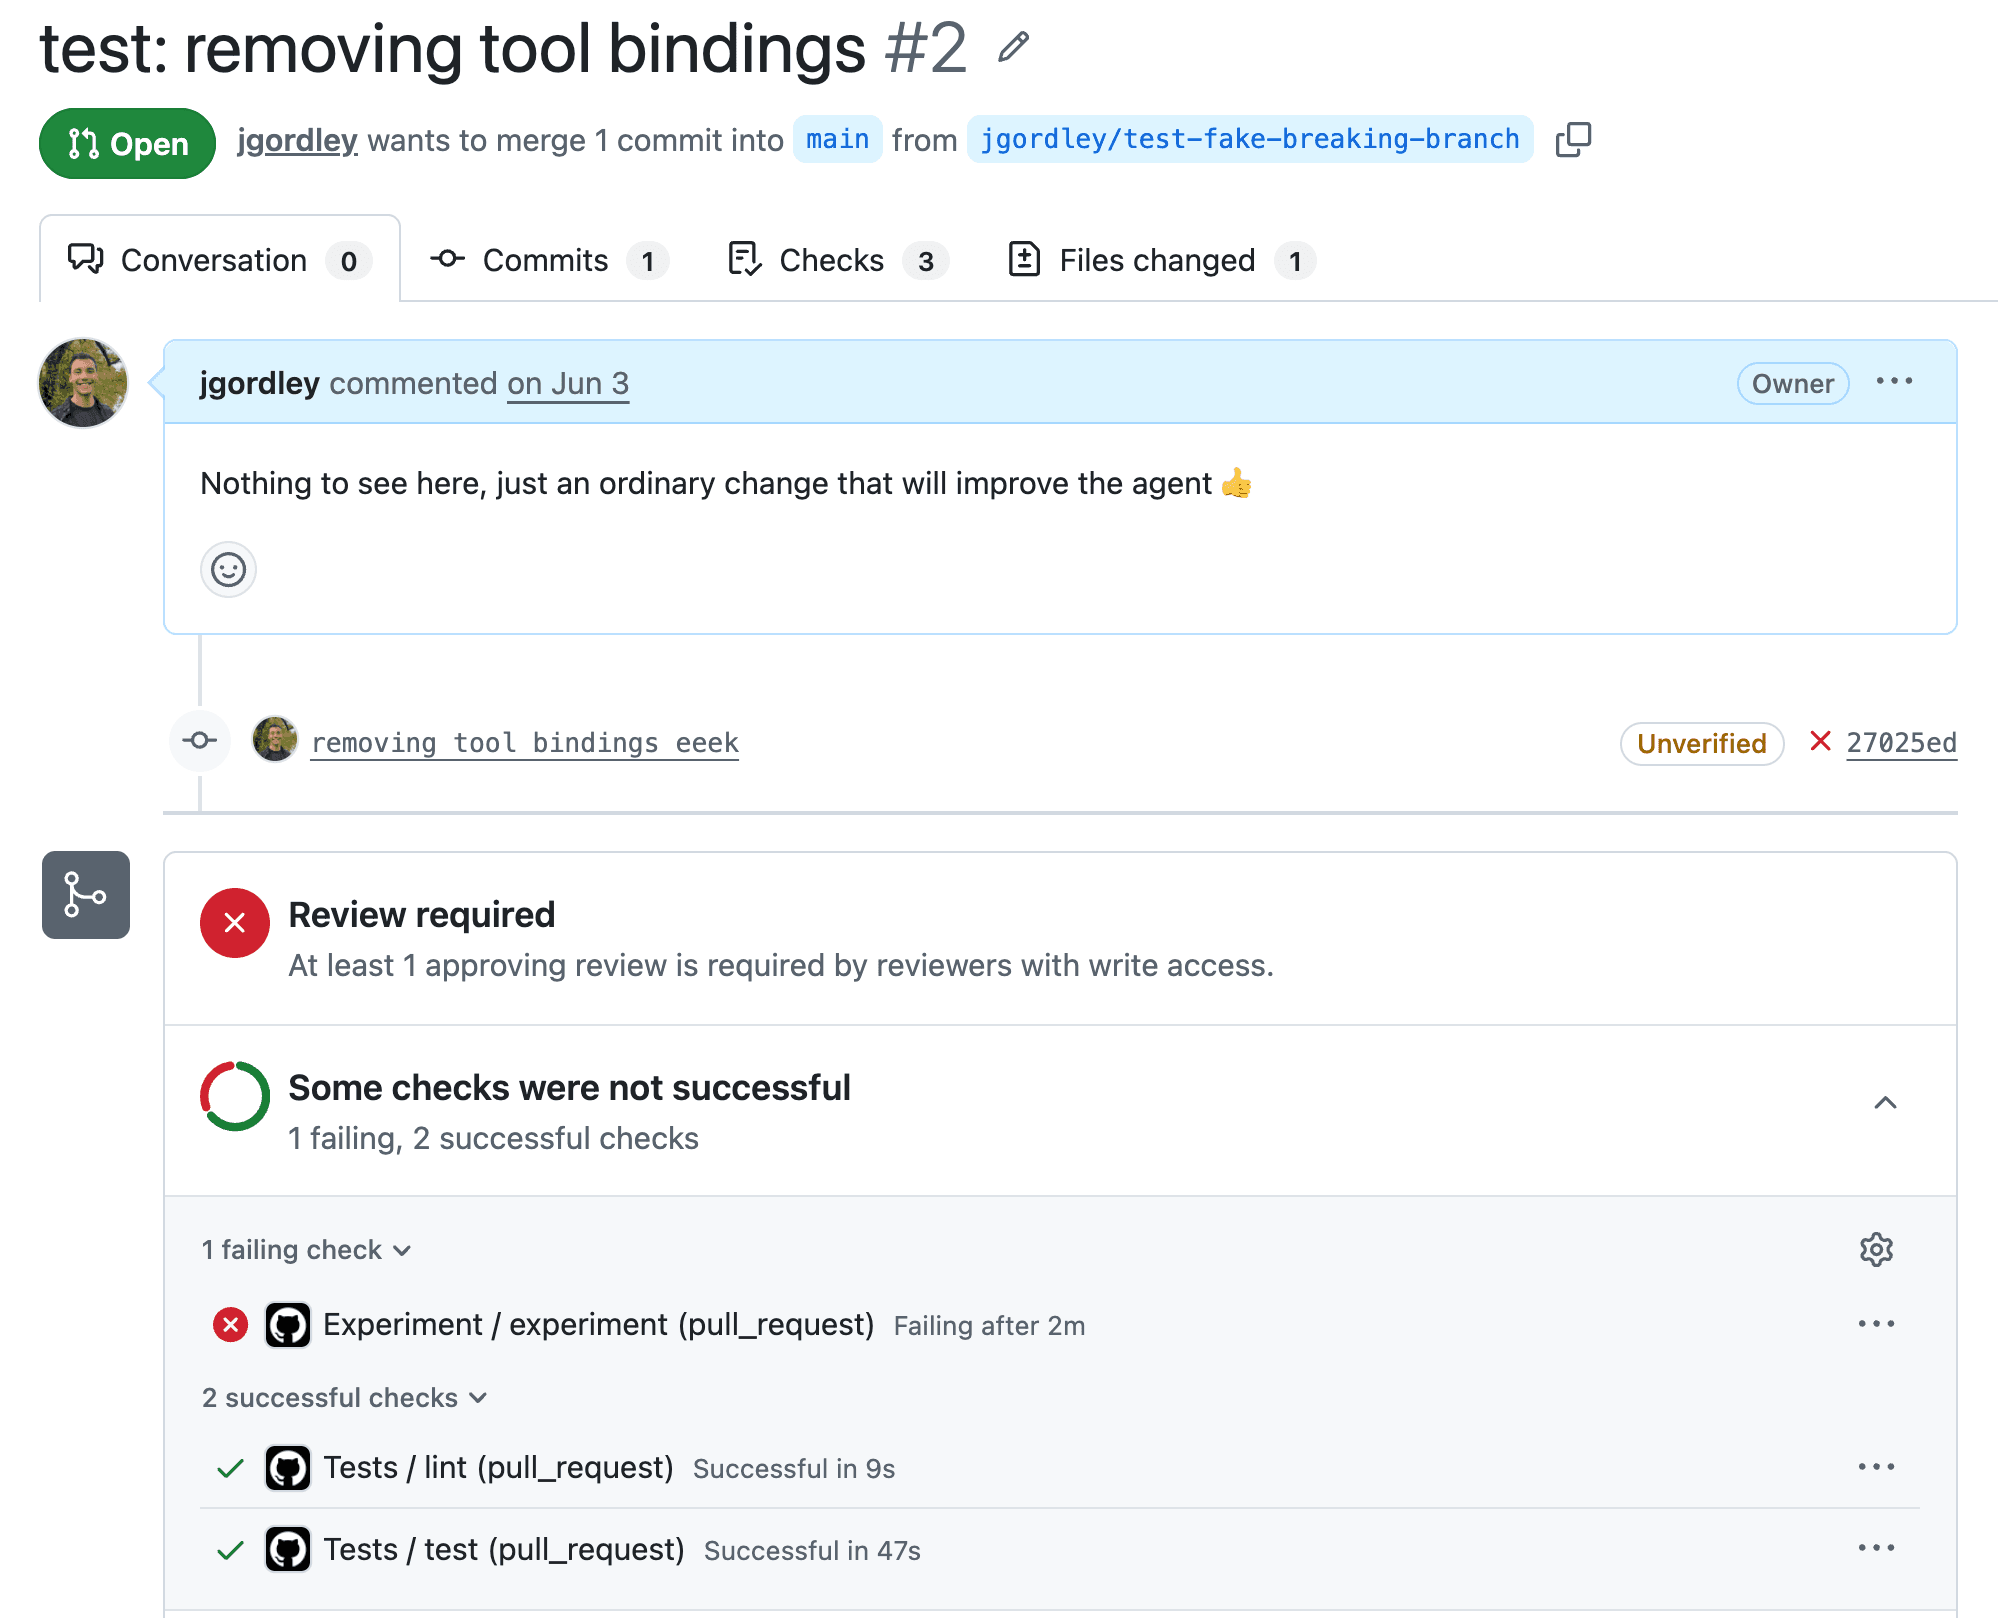The width and height of the screenshot is (1998, 1618).
Task: Switch to the Files changed tab
Action: pos(1161,260)
